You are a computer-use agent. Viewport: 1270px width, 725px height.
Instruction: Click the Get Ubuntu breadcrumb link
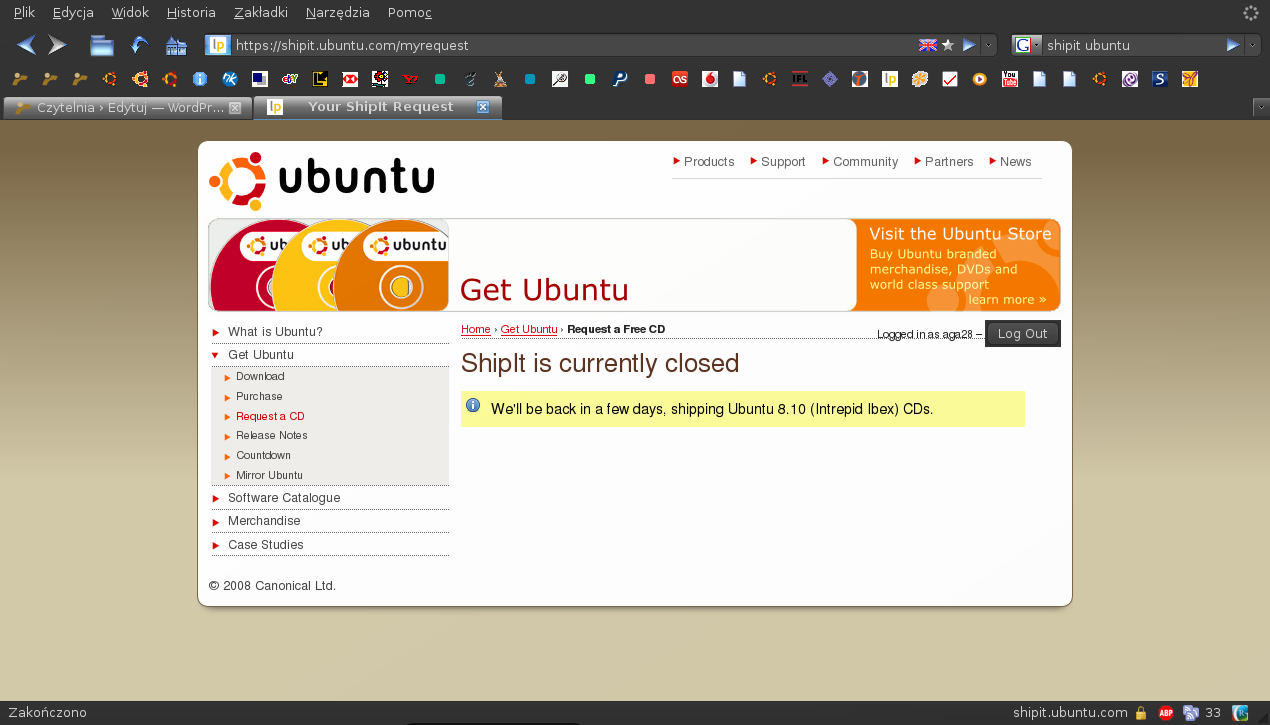click(529, 329)
